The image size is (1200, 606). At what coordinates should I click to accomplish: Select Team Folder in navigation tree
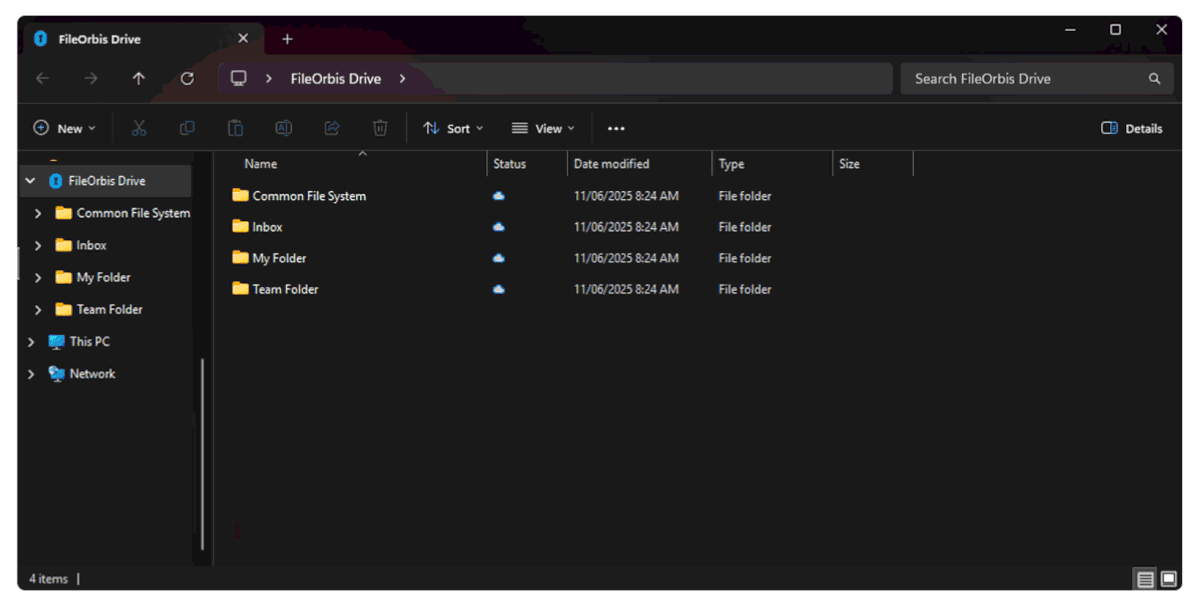click(110, 309)
